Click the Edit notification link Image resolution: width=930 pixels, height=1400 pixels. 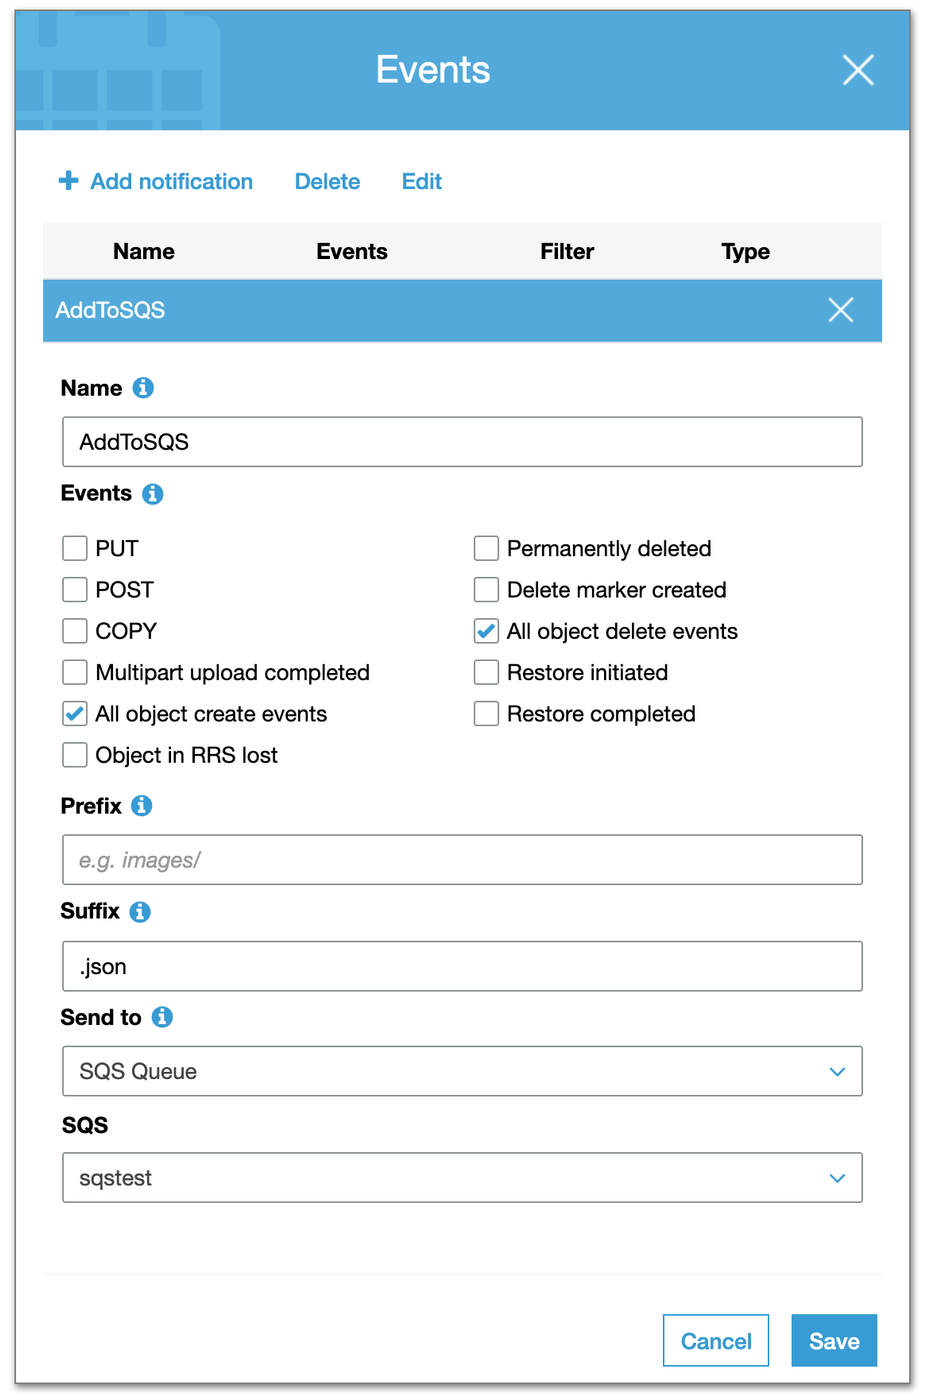tap(421, 182)
